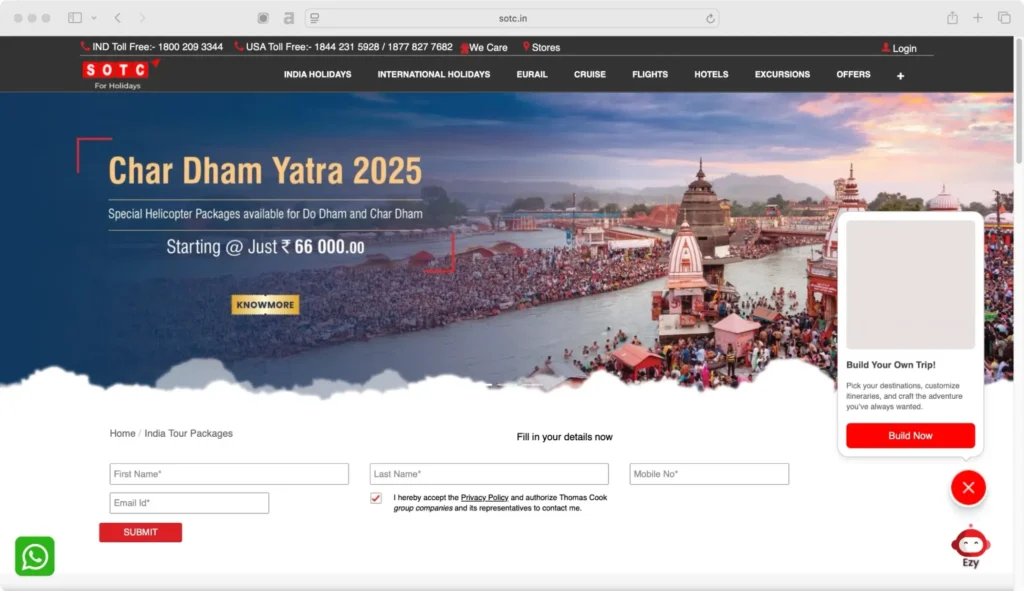
Task: Open the browser tab overview chevron
Action: [x=95, y=17]
